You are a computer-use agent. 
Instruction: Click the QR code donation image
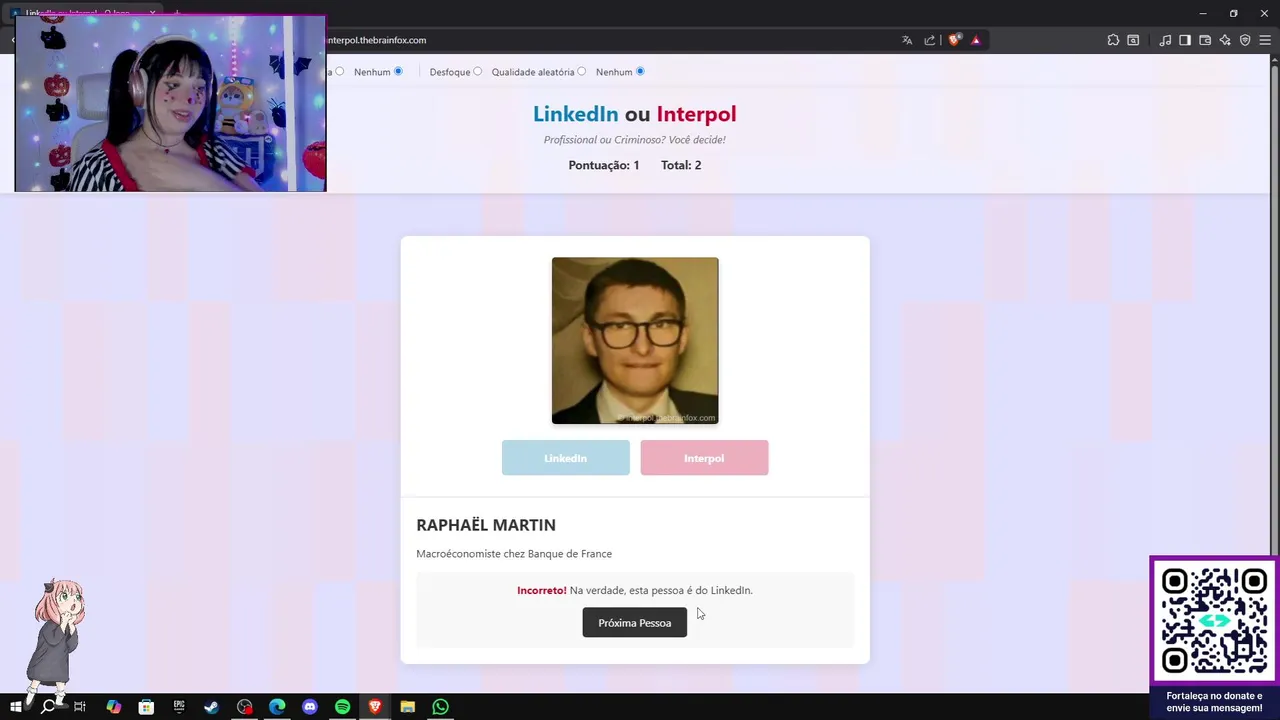[1214, 621]
